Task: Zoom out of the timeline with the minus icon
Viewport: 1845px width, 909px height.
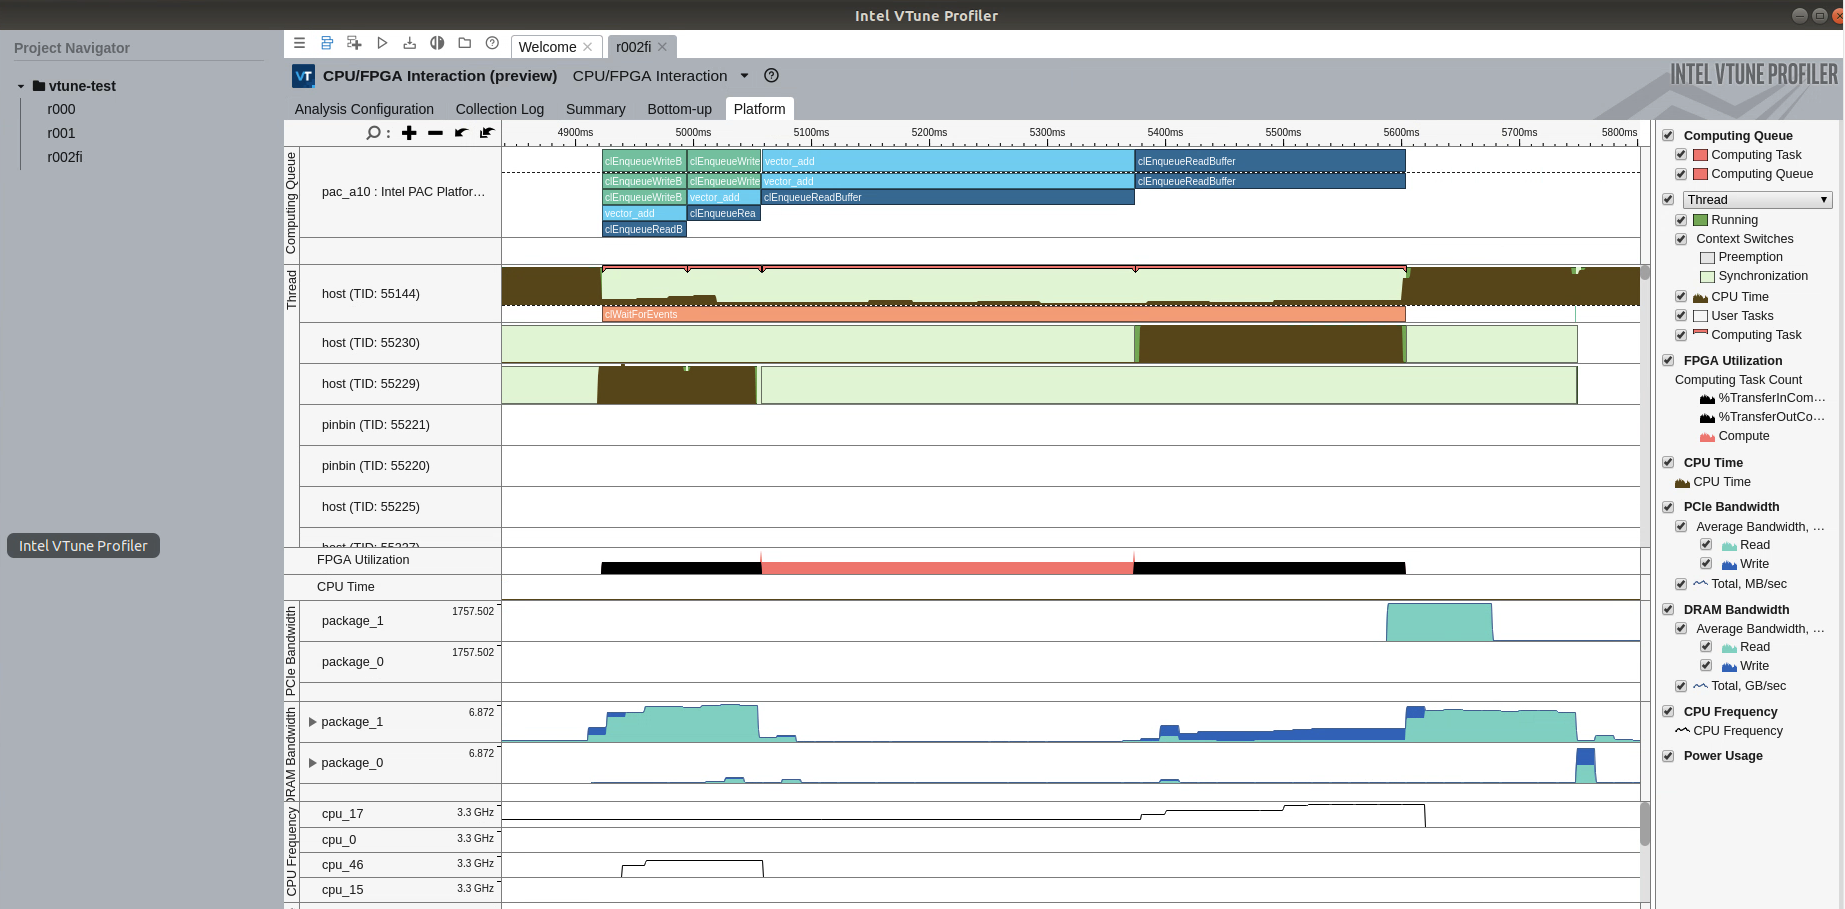Action: [434, 132]
